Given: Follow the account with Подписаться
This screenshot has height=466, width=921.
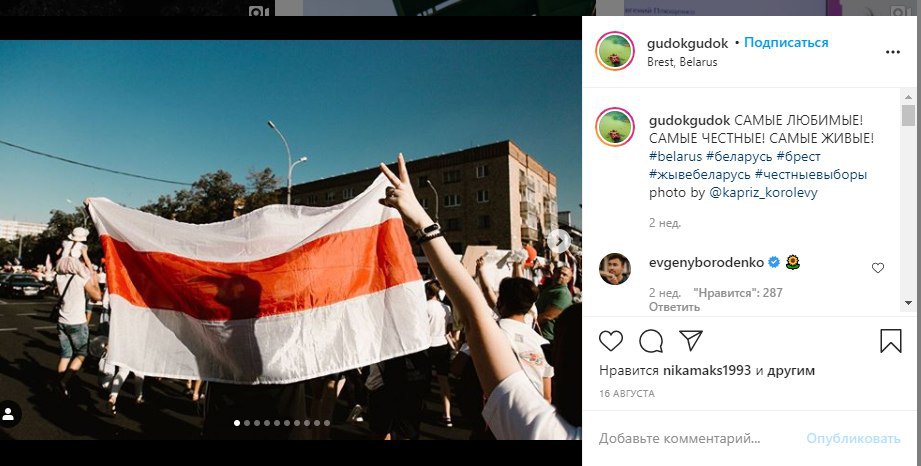Looking at the screenshot, I should click(786, 43).
